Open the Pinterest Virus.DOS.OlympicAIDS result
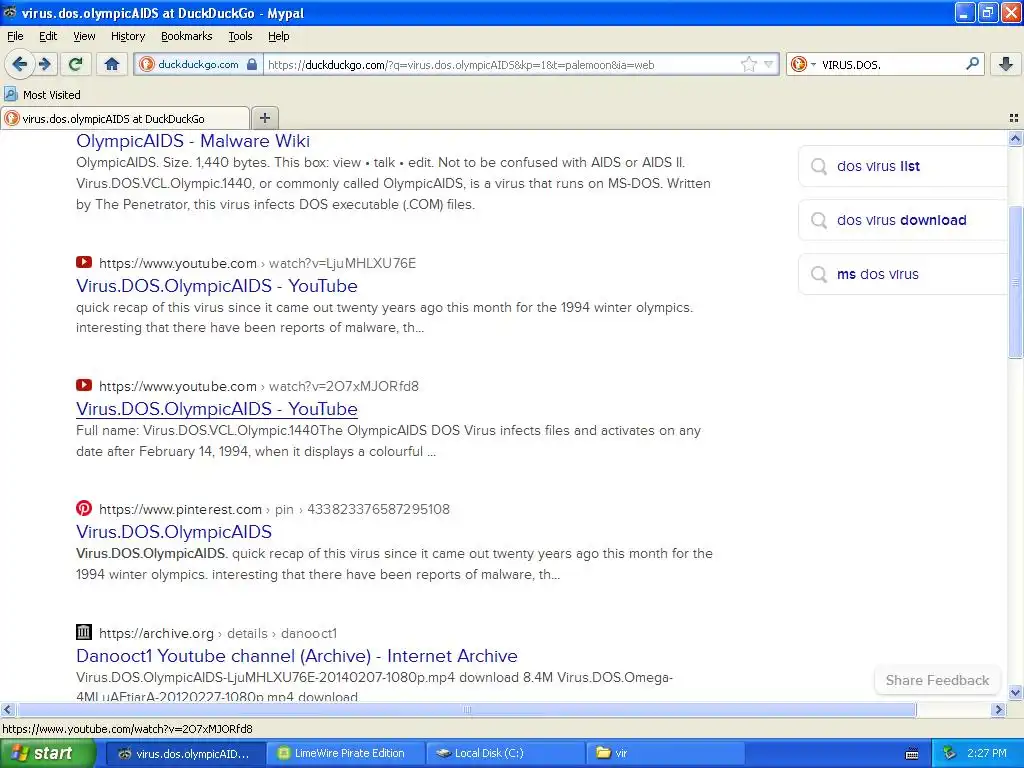The image size is (1024, 768). (174, 532)
